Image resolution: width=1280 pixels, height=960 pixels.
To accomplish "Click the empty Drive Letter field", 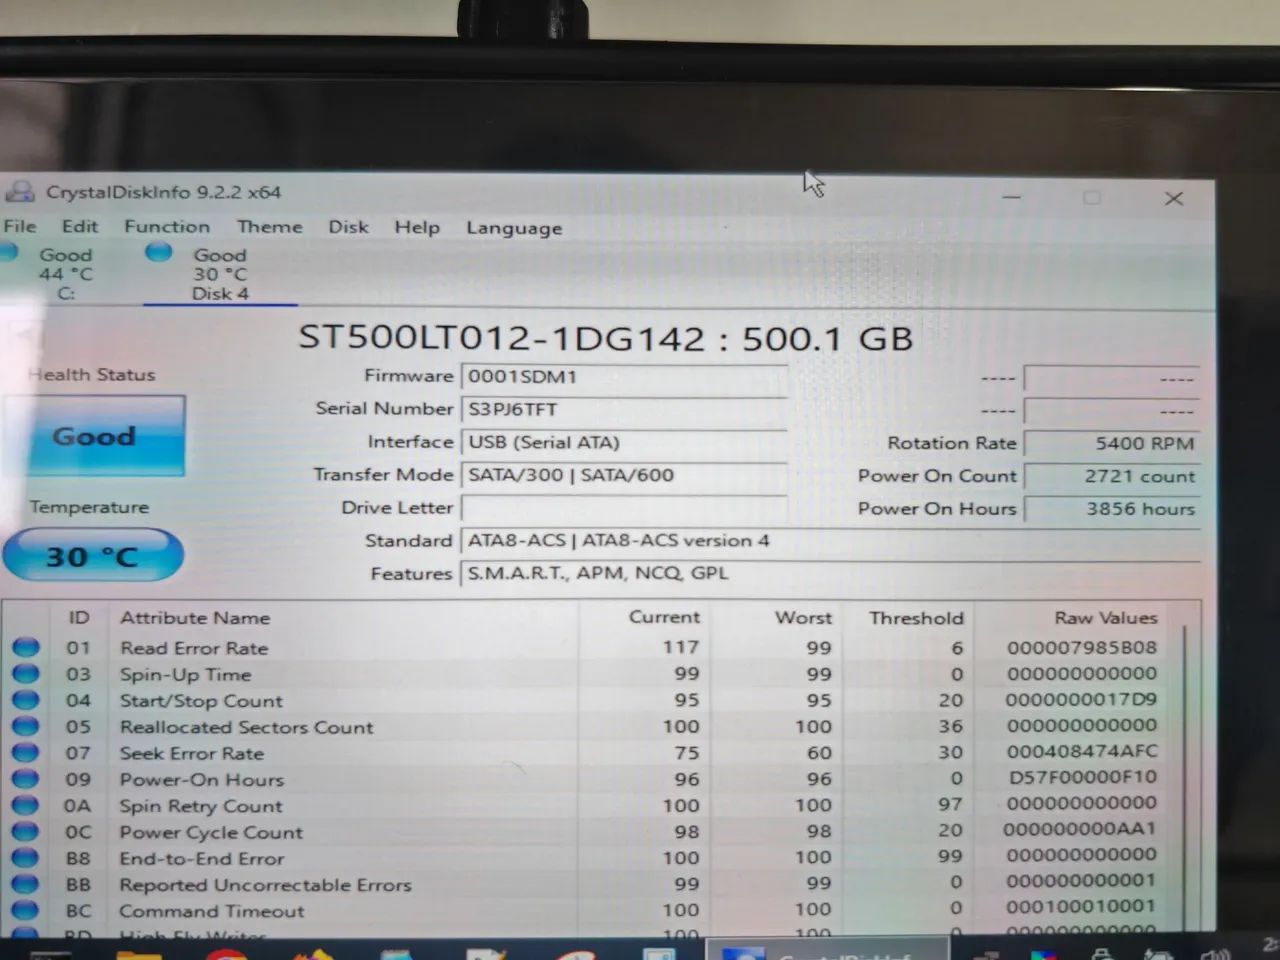I will [624, 508].
